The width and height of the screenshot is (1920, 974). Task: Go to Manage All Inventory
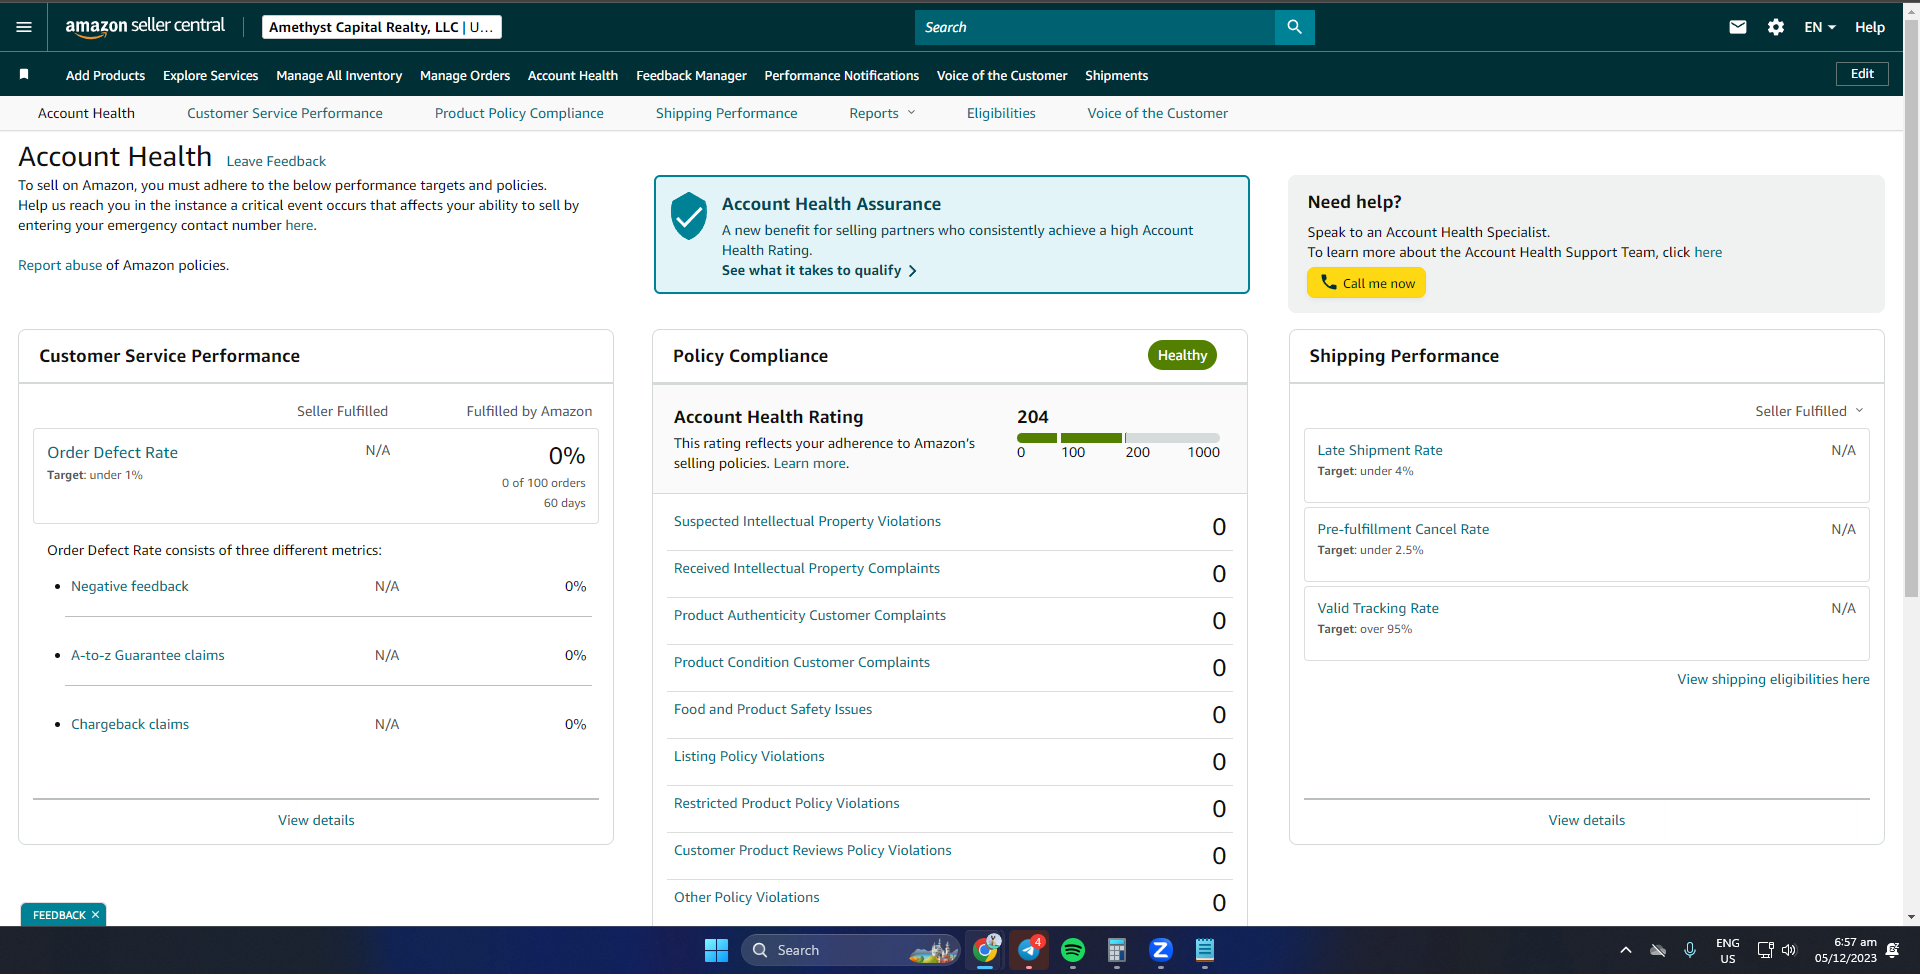[x=339, y=75]
